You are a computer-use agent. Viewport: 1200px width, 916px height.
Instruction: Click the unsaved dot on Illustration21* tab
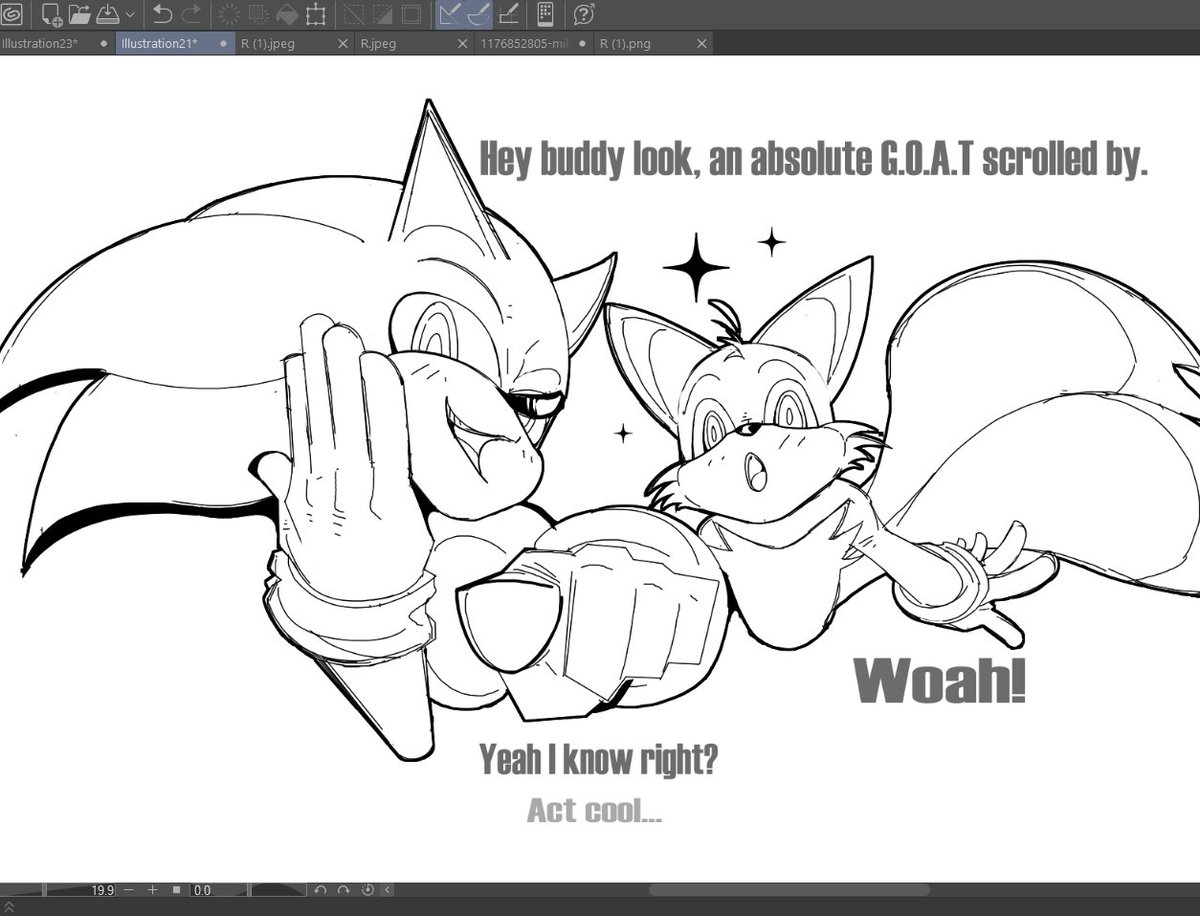point(223,44)
